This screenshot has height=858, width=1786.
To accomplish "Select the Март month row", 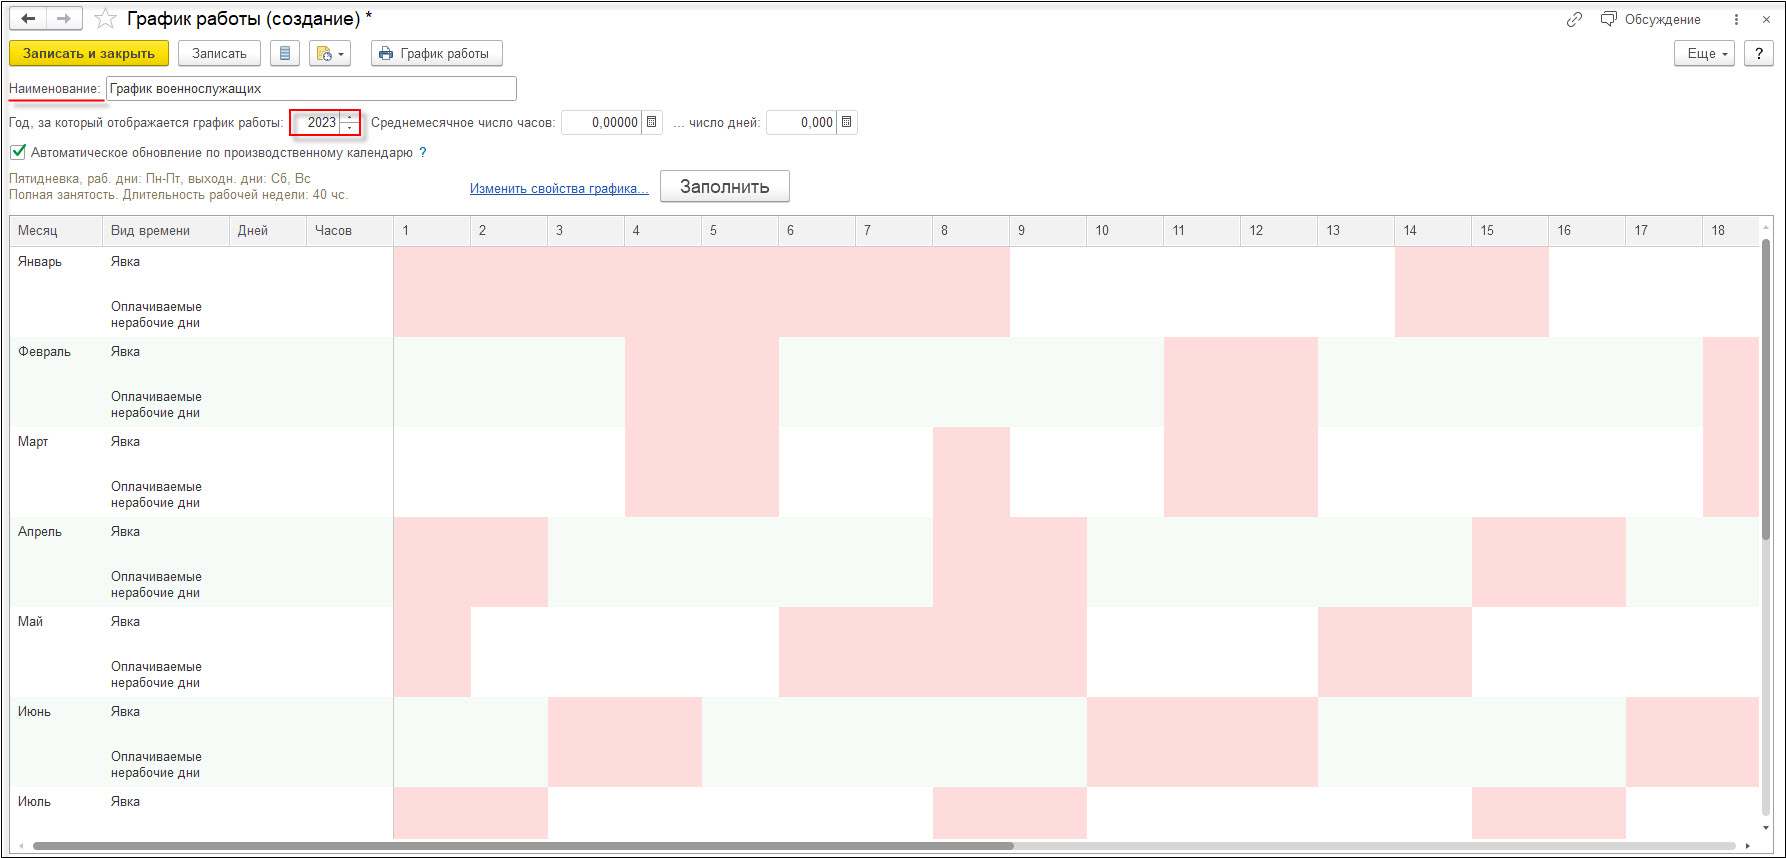I will tap(33, 441).
